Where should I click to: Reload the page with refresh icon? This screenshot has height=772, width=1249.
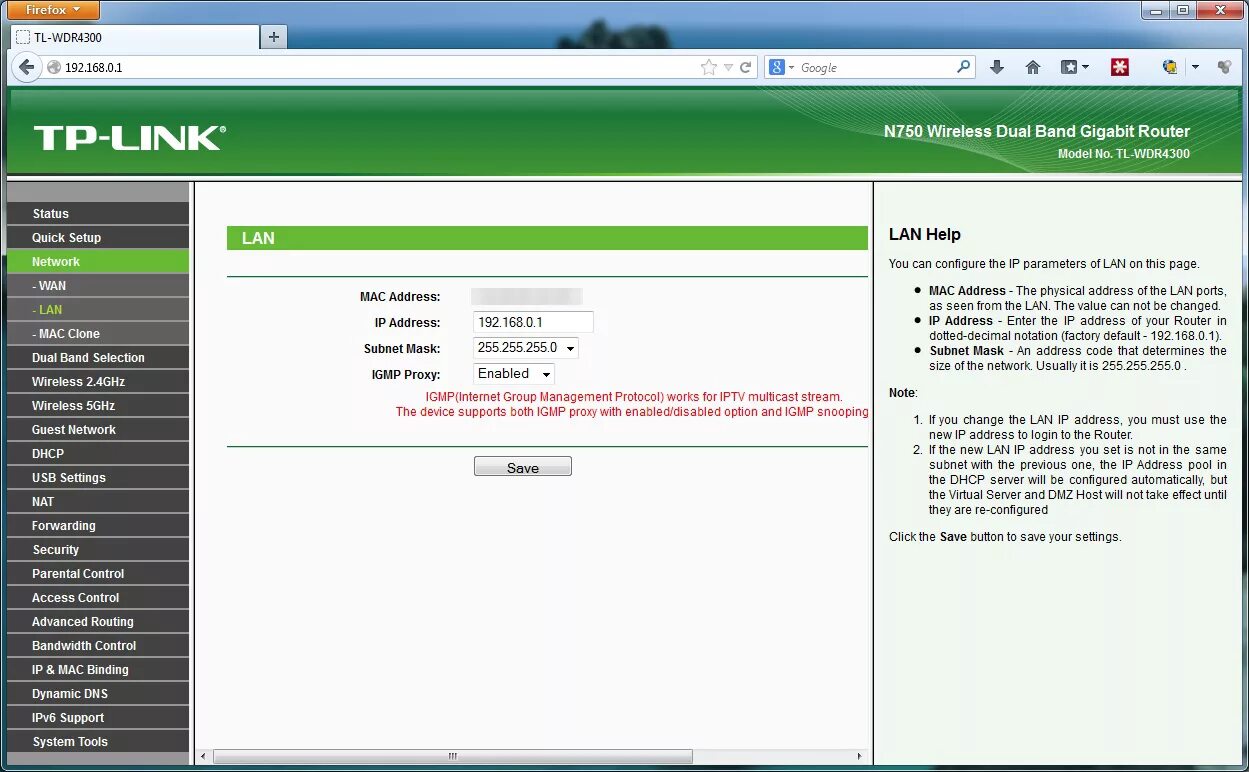(745, 67)
